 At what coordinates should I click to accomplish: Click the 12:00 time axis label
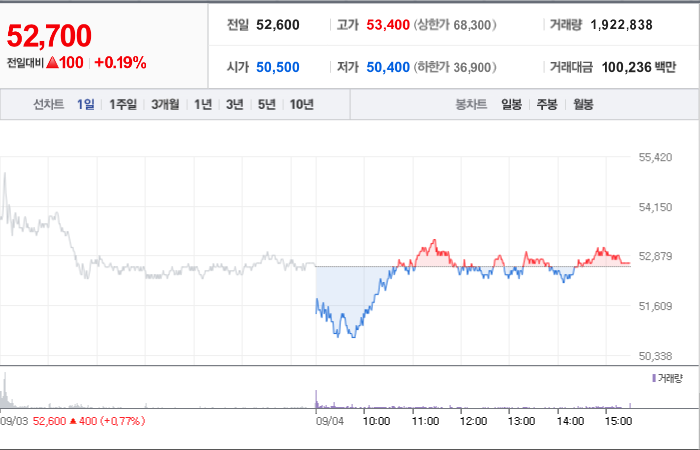coord(473,421)
